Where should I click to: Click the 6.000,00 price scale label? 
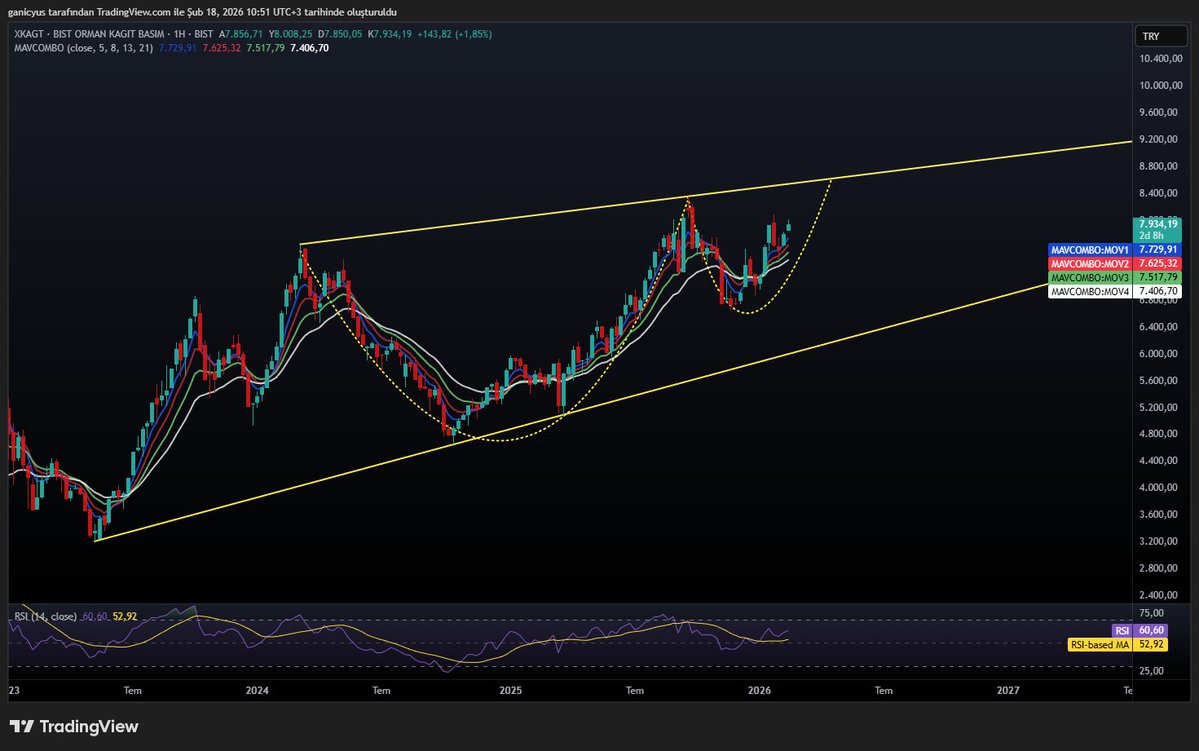pyautogui.click(x=1160, y=354)
